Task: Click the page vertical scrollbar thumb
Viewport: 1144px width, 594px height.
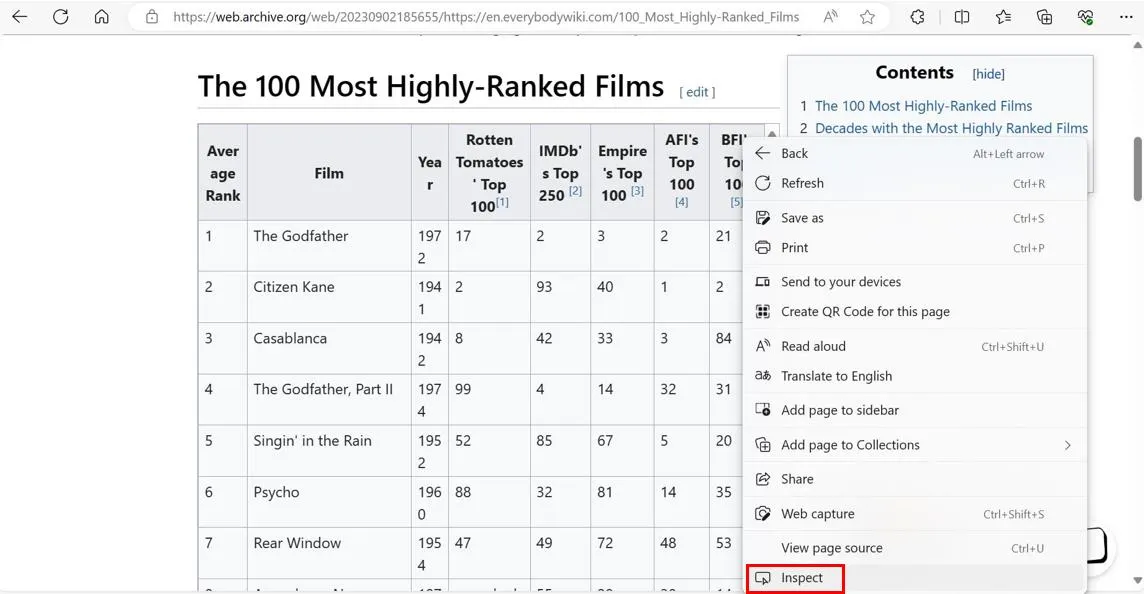Action: (x=1137, y=169)
